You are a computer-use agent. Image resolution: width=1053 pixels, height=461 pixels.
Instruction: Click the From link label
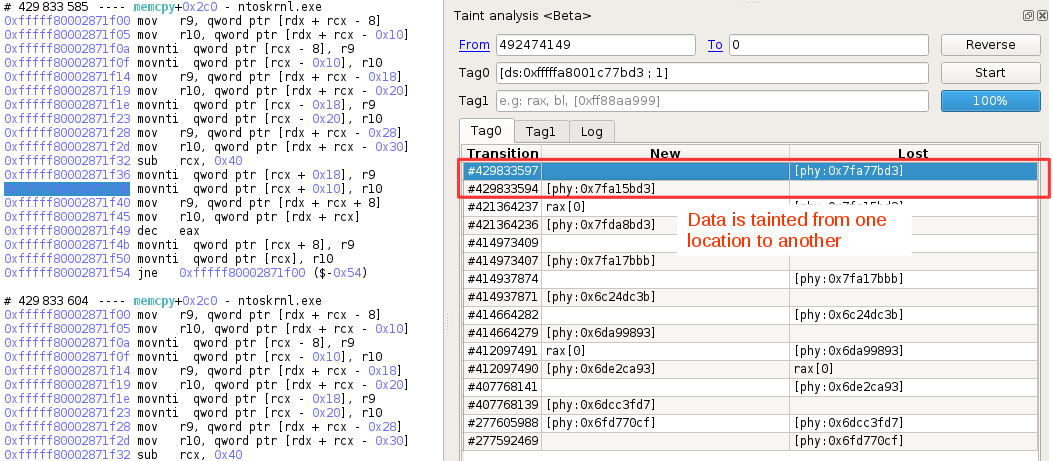474,45
